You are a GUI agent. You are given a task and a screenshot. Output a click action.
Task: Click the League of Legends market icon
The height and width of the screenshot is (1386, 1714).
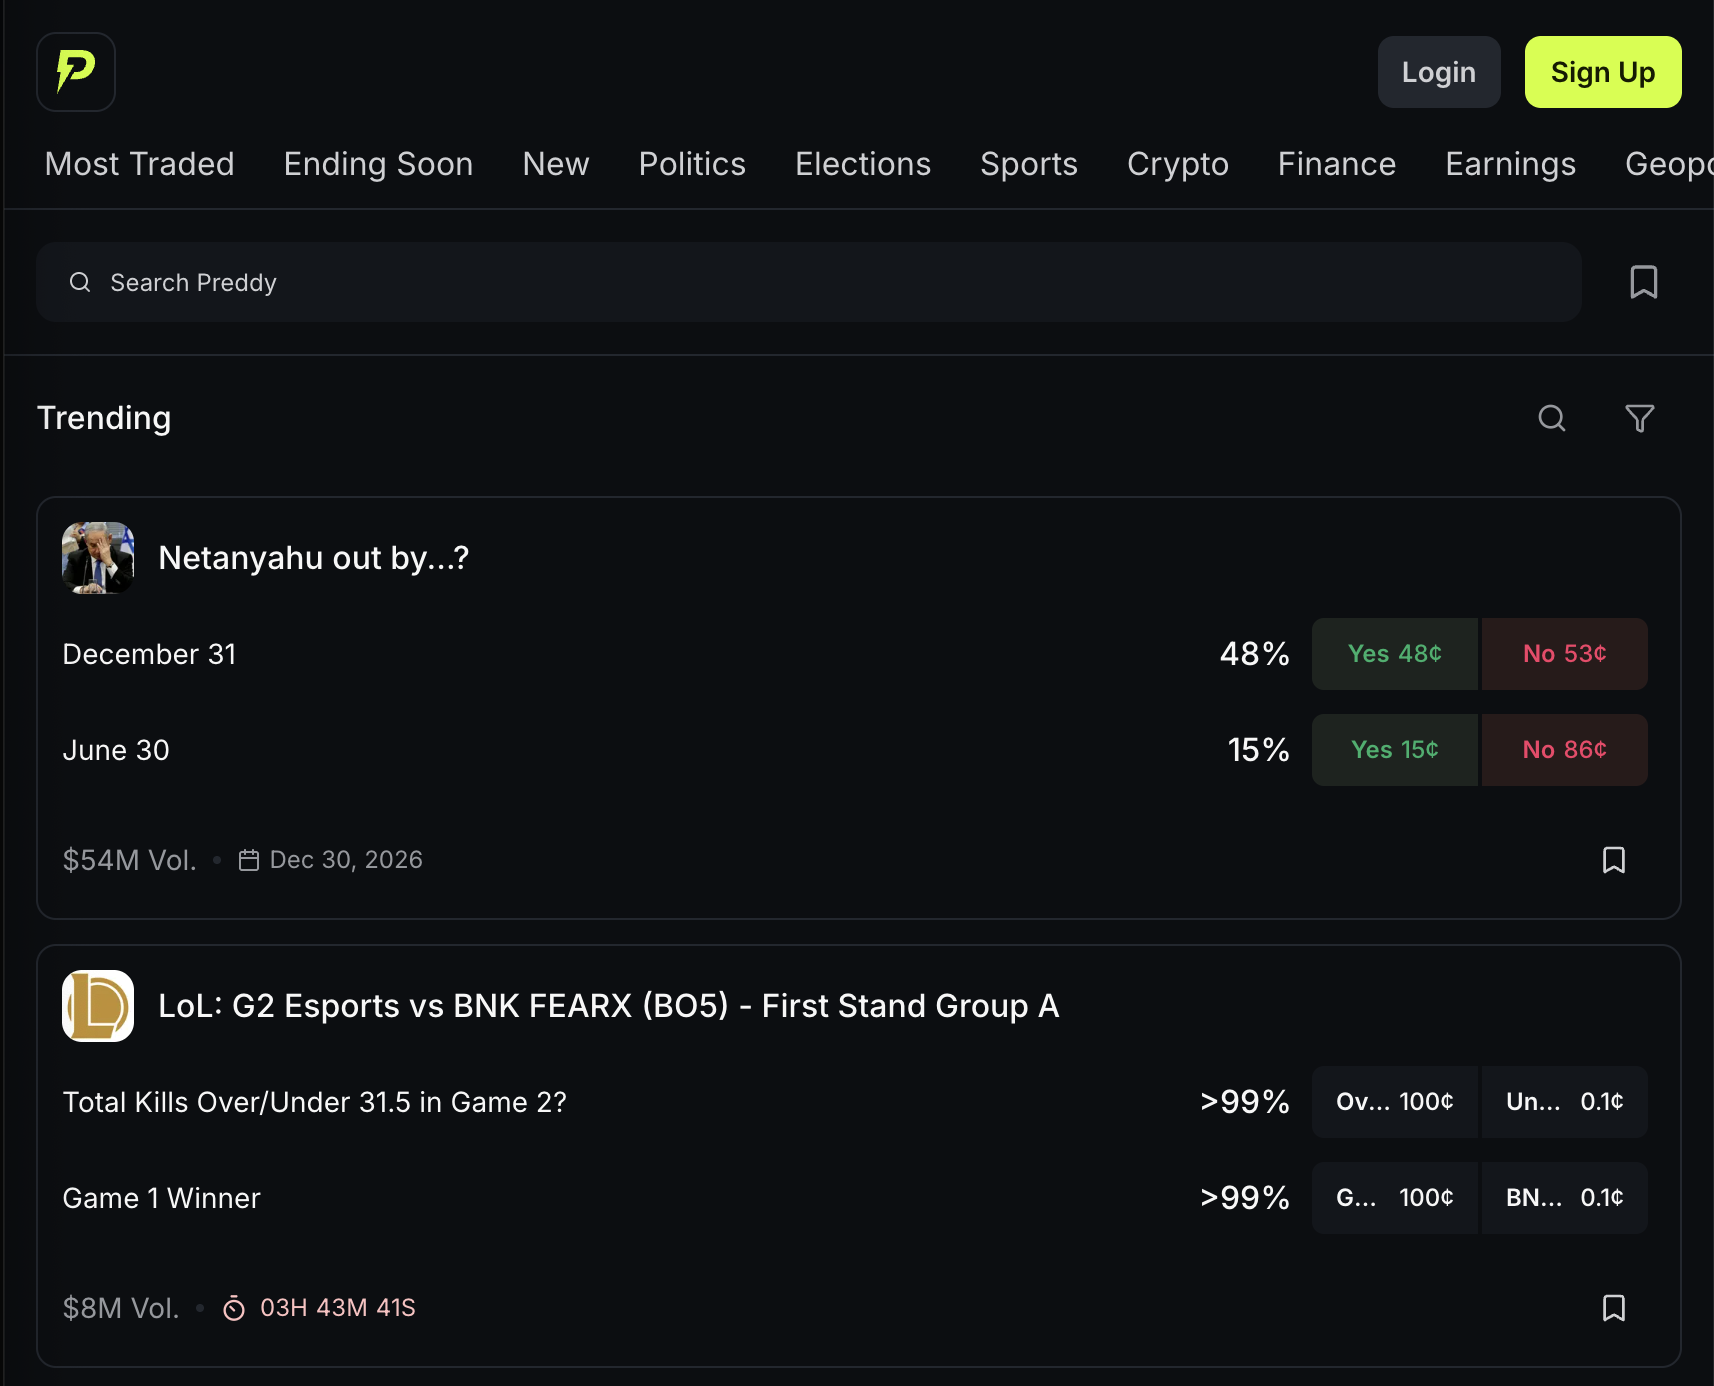click(98, 1006)
